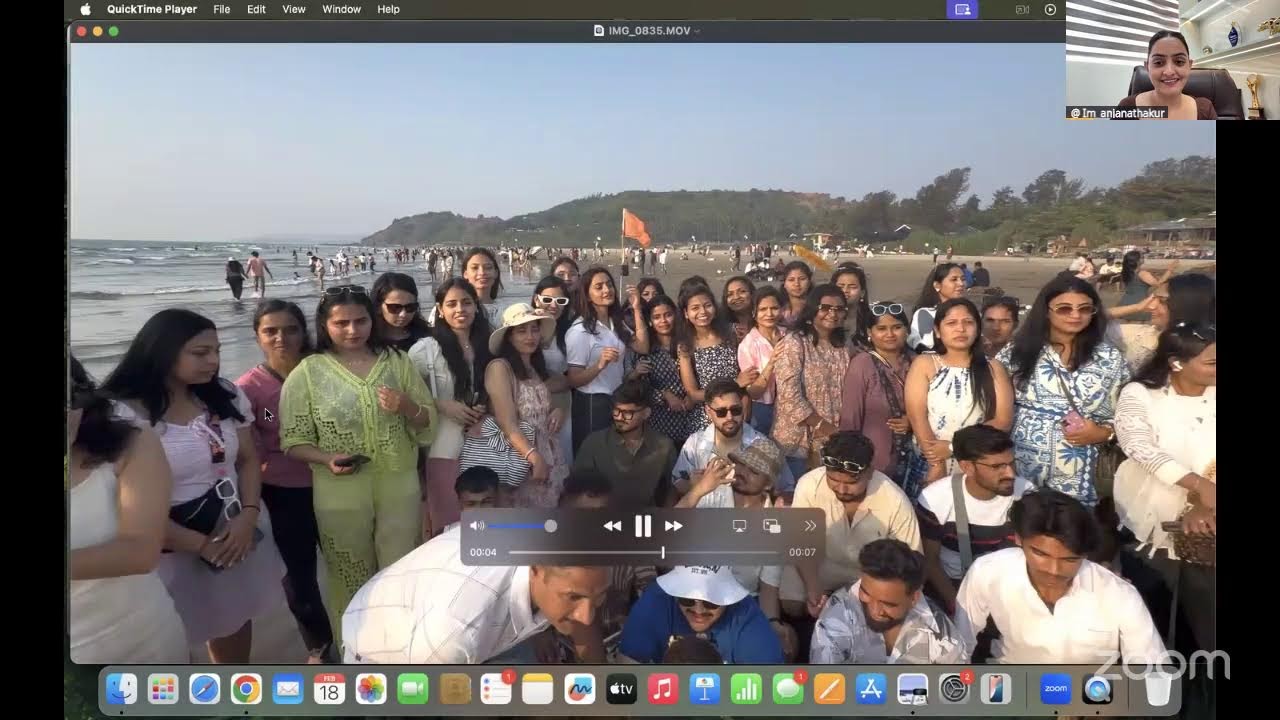Open Mail from the dock
1280x720 pixels.
pyautogui.click(x=288, y=688)
